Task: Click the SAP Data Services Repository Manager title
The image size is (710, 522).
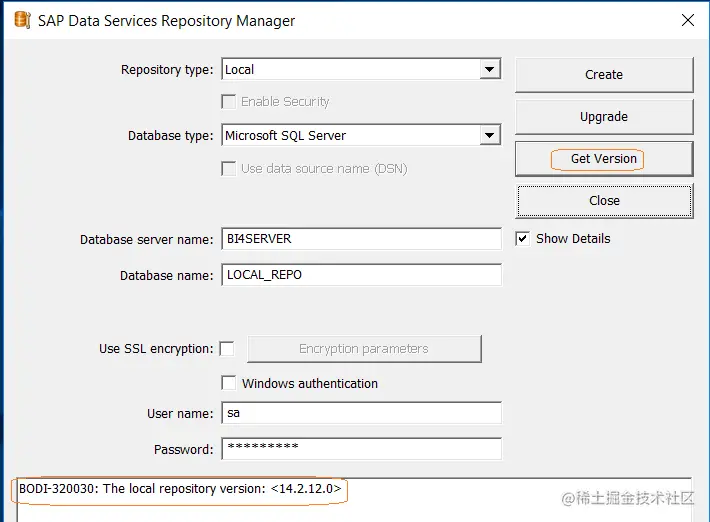Action: tap(166, 21)
